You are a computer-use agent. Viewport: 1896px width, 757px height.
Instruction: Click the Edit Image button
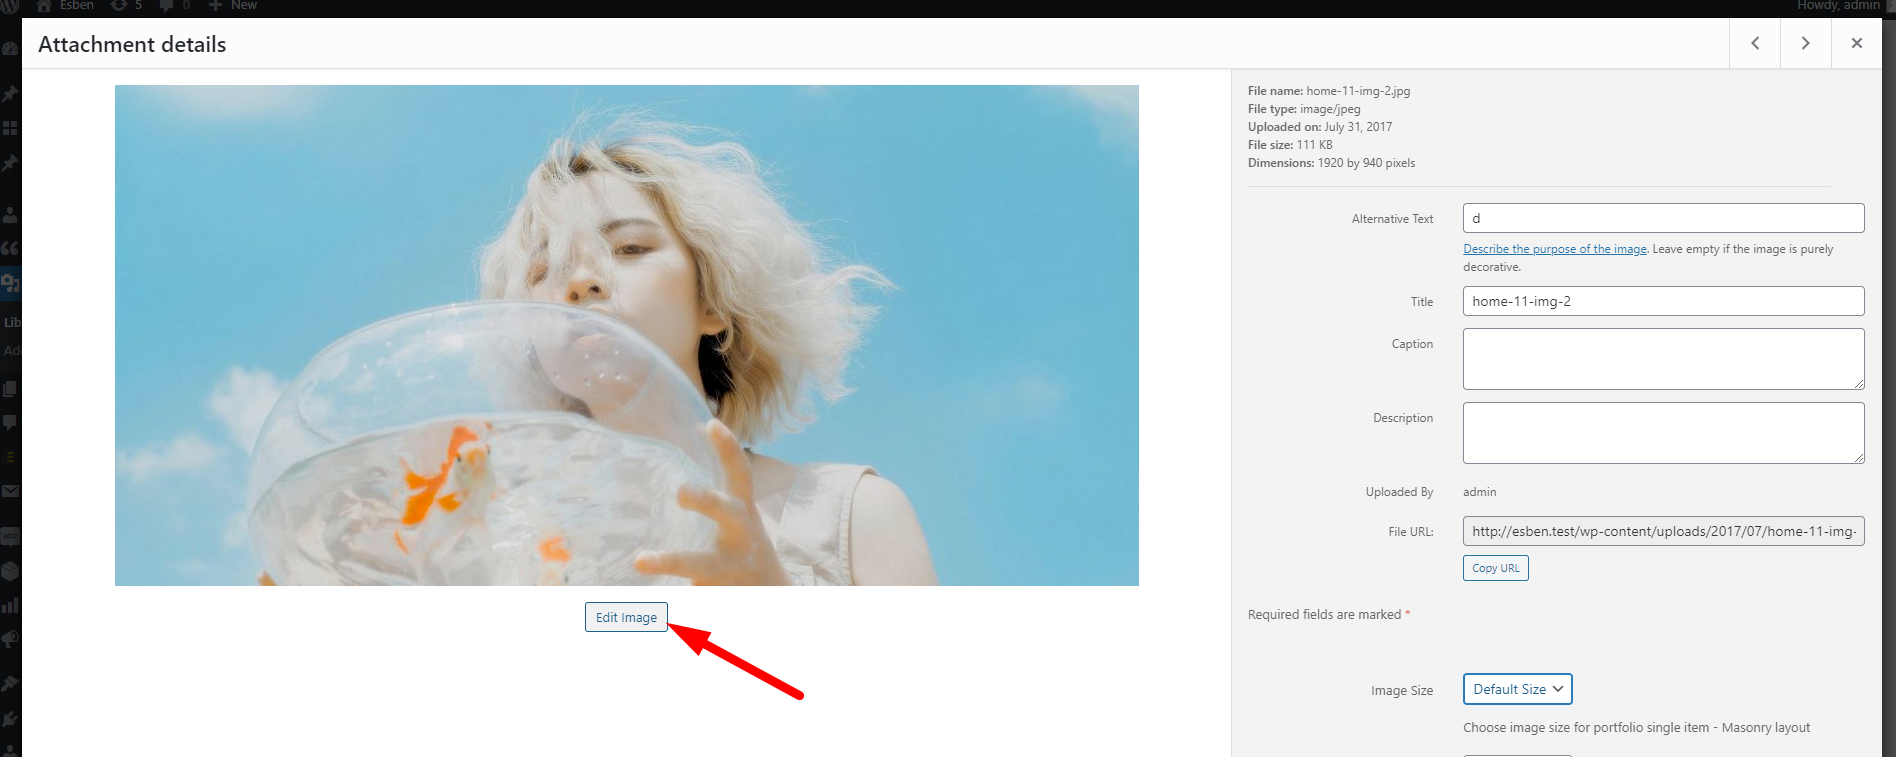pyautogui.click(x=626, y=617)
